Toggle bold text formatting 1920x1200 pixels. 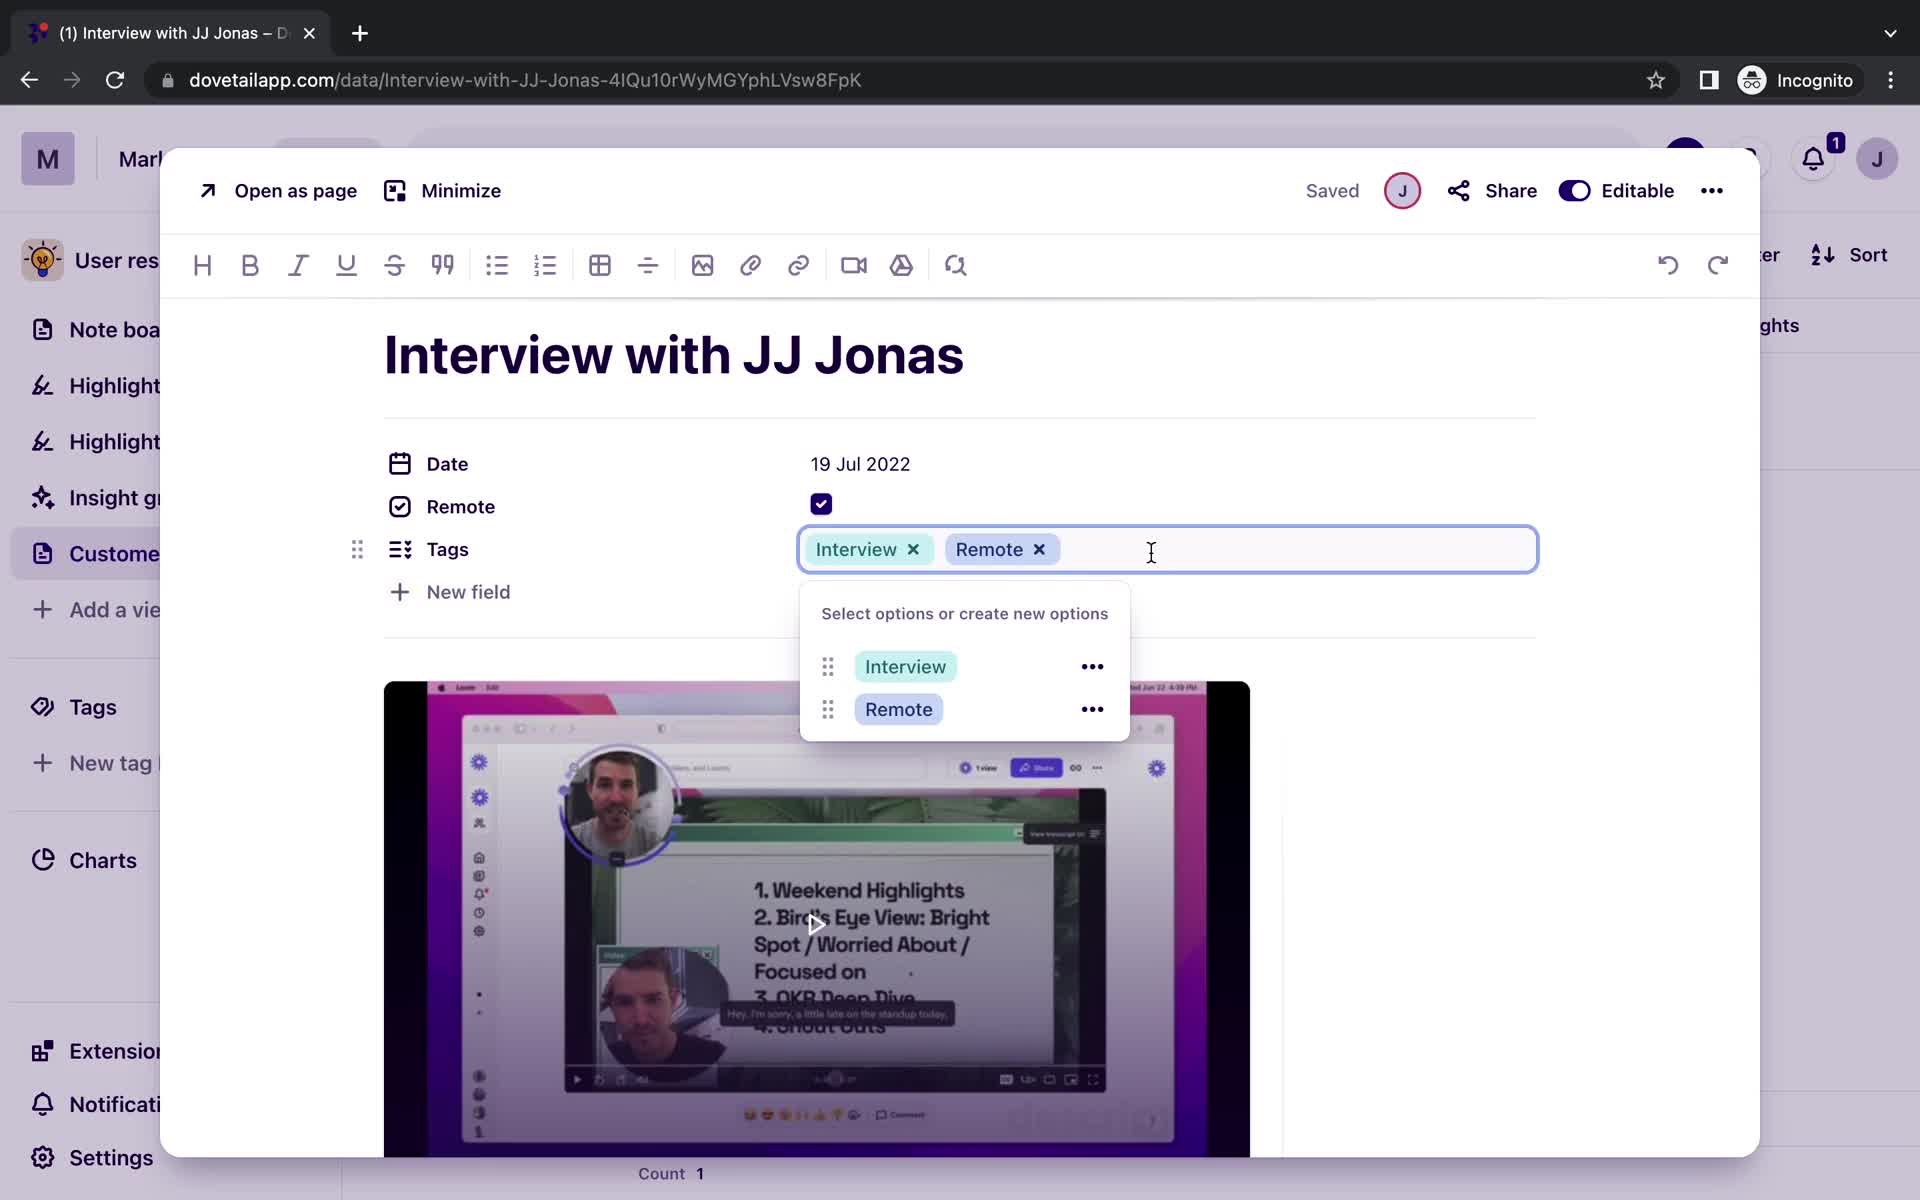(x=249, y=265)
